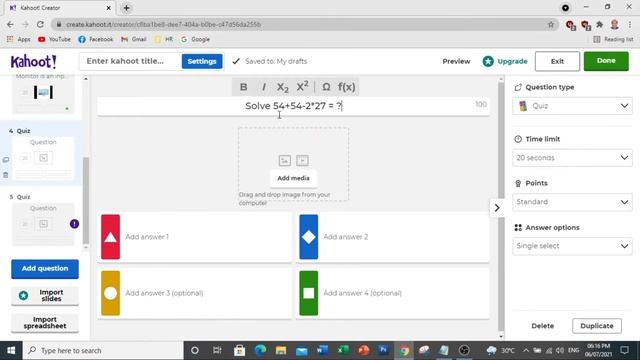Show hidden system tray icons
The image size is (640, 360).
[526, 350]
